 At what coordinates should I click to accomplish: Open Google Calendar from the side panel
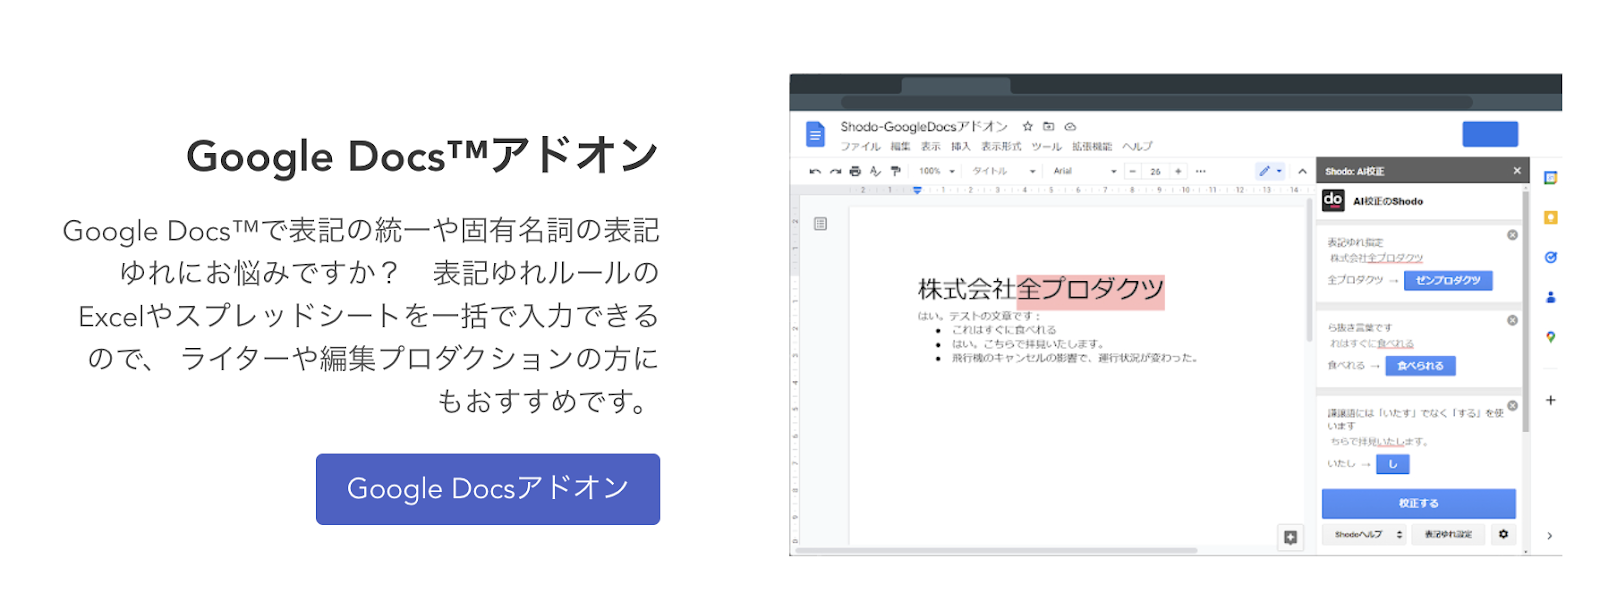1550,178
